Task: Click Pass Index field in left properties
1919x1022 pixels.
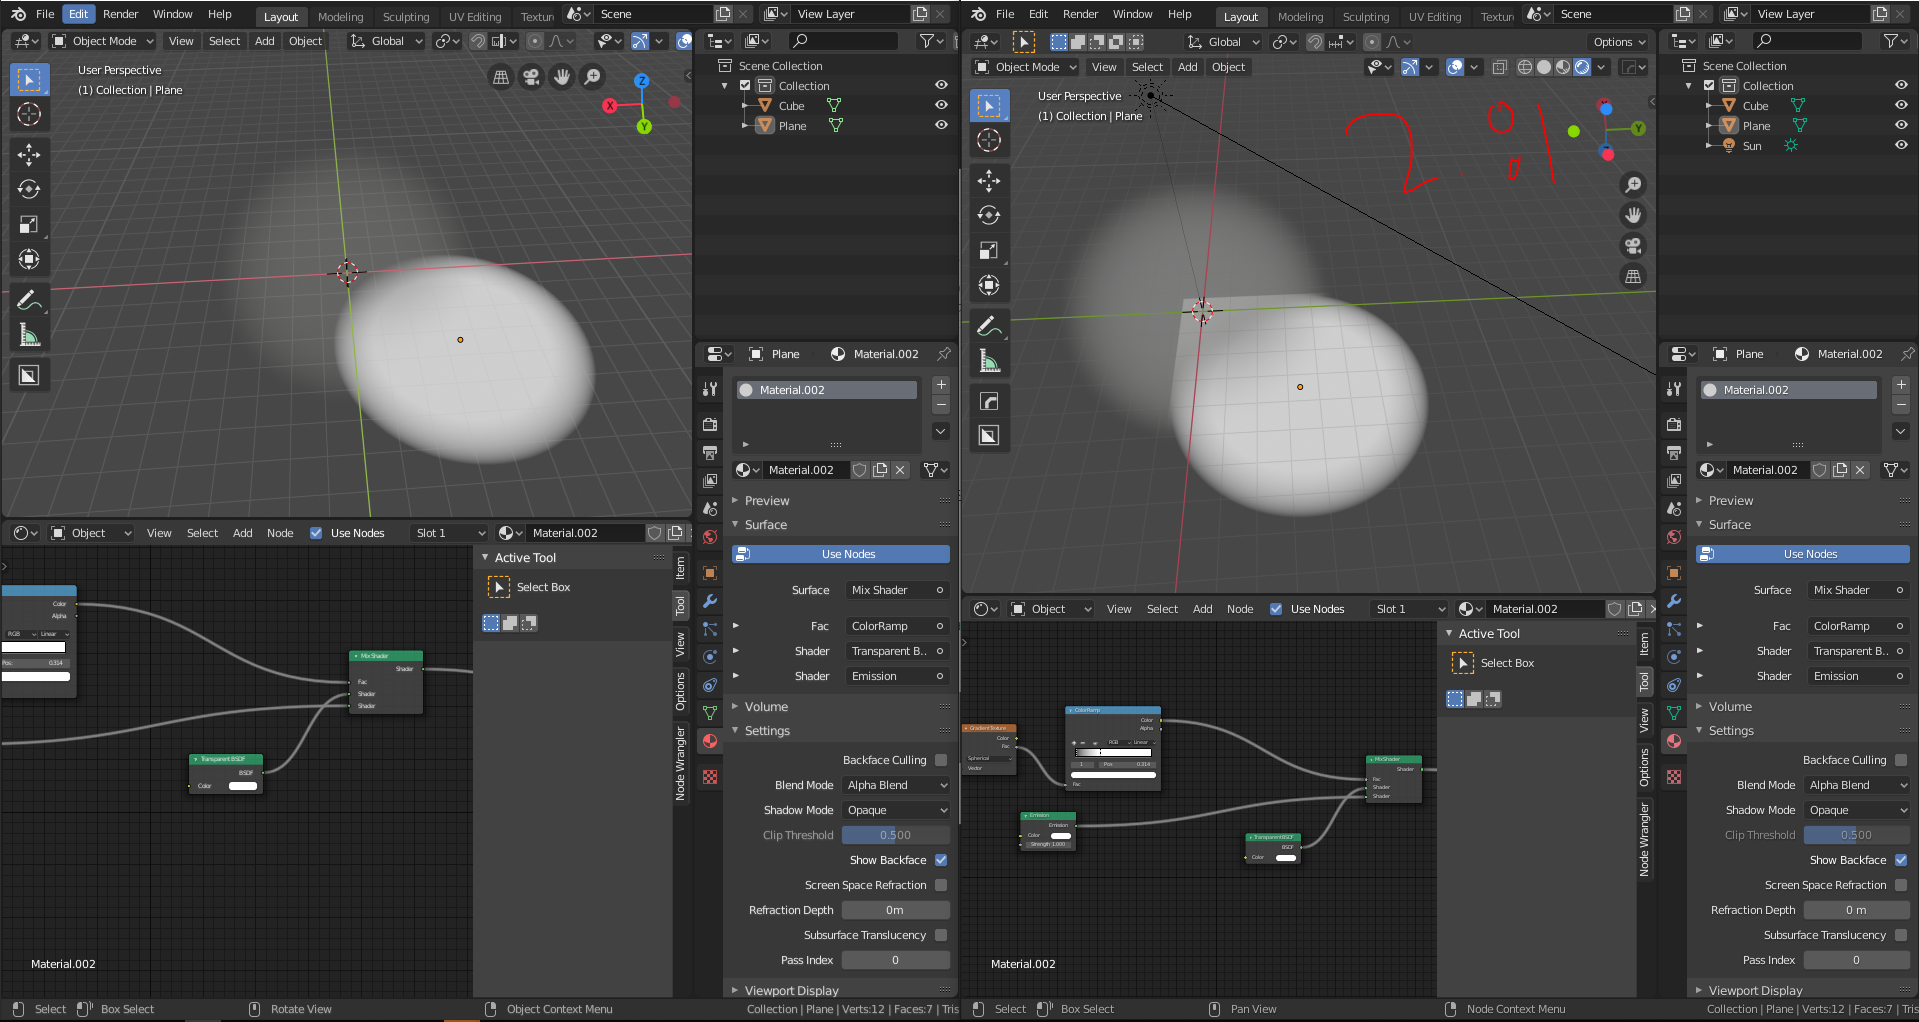Action: point(896,960)
